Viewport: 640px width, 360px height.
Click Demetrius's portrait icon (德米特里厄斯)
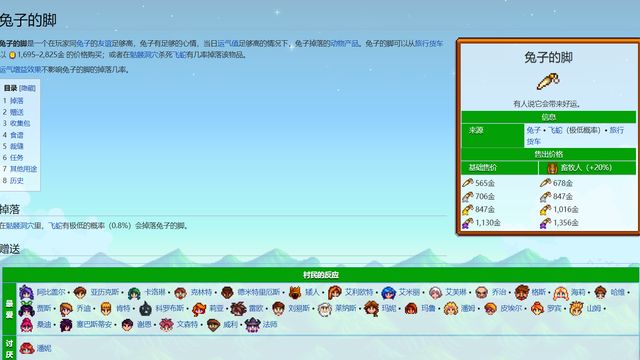point(227,292)
